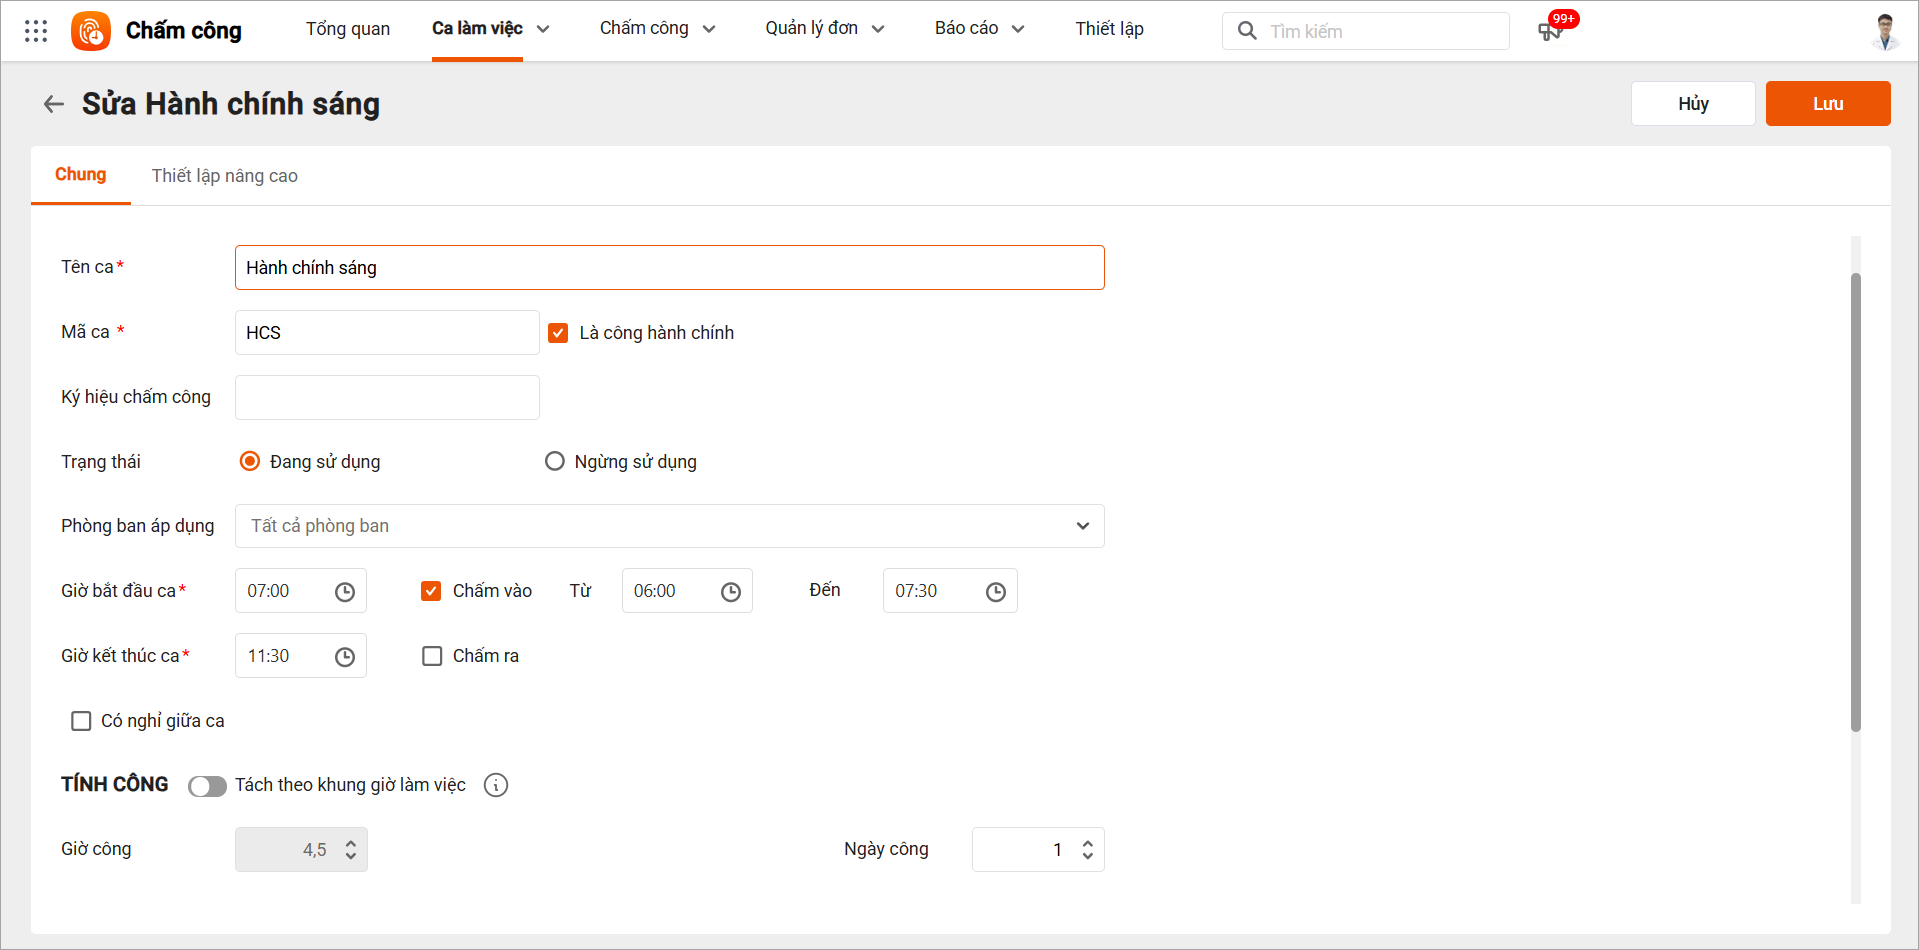
Task: Click clock icon in the Từ 06:00 field
Action: pyautogui.click(x=731, y=592)
